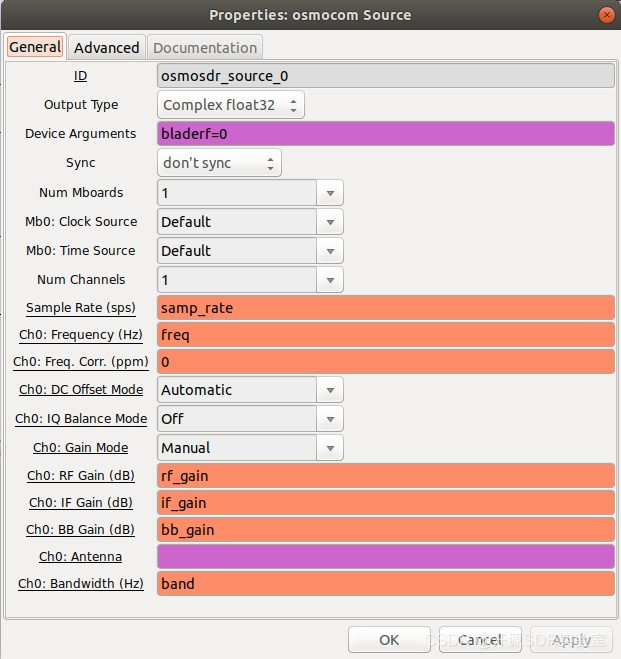Click the Apply button
This screenshot has width=621, height=659.
tap(571, 640)
